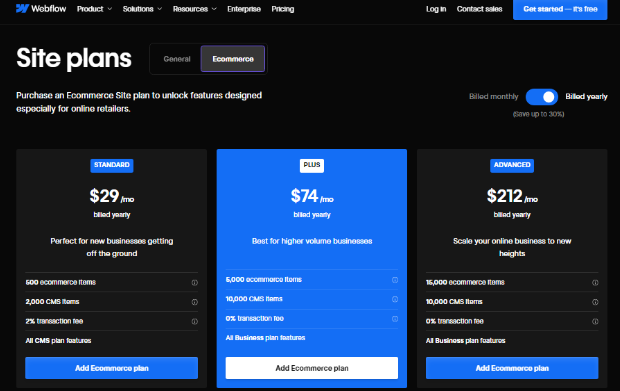The height and width of the screenshot is (391, 620).
Task: Add Ecommerce plan for Plus
Action: pyautogui.click(x=312, y=368)
